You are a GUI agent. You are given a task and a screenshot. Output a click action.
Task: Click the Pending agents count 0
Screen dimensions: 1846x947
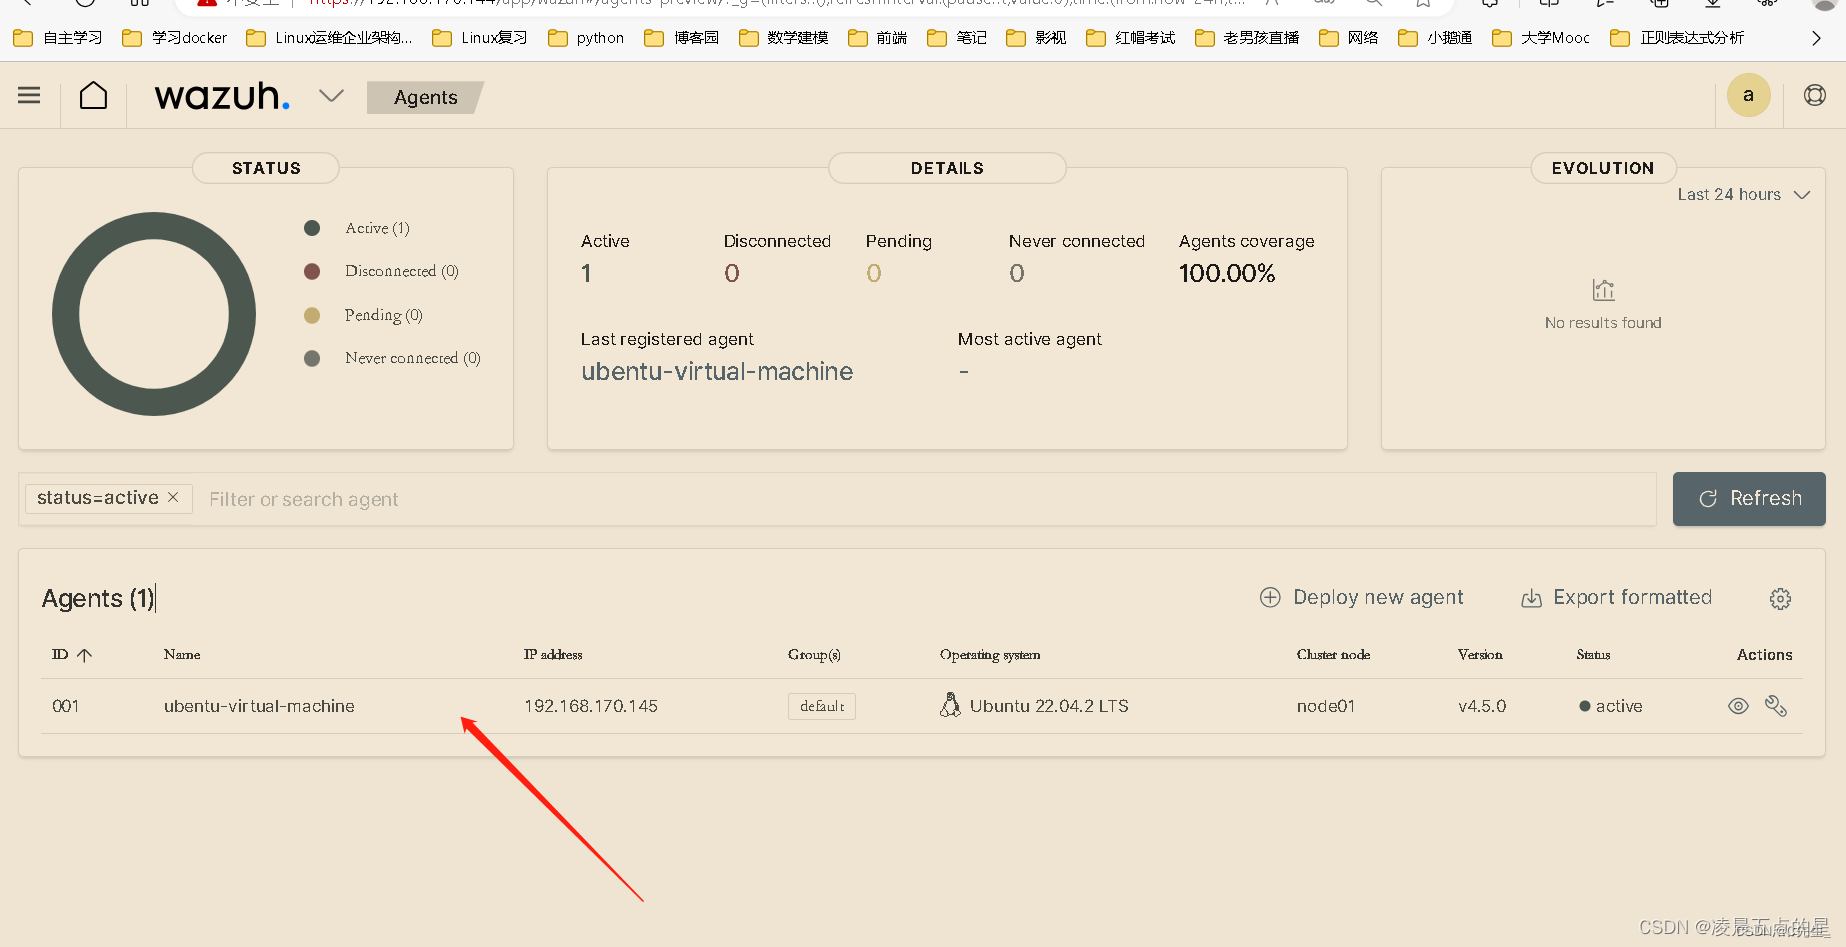pos(874,273)
